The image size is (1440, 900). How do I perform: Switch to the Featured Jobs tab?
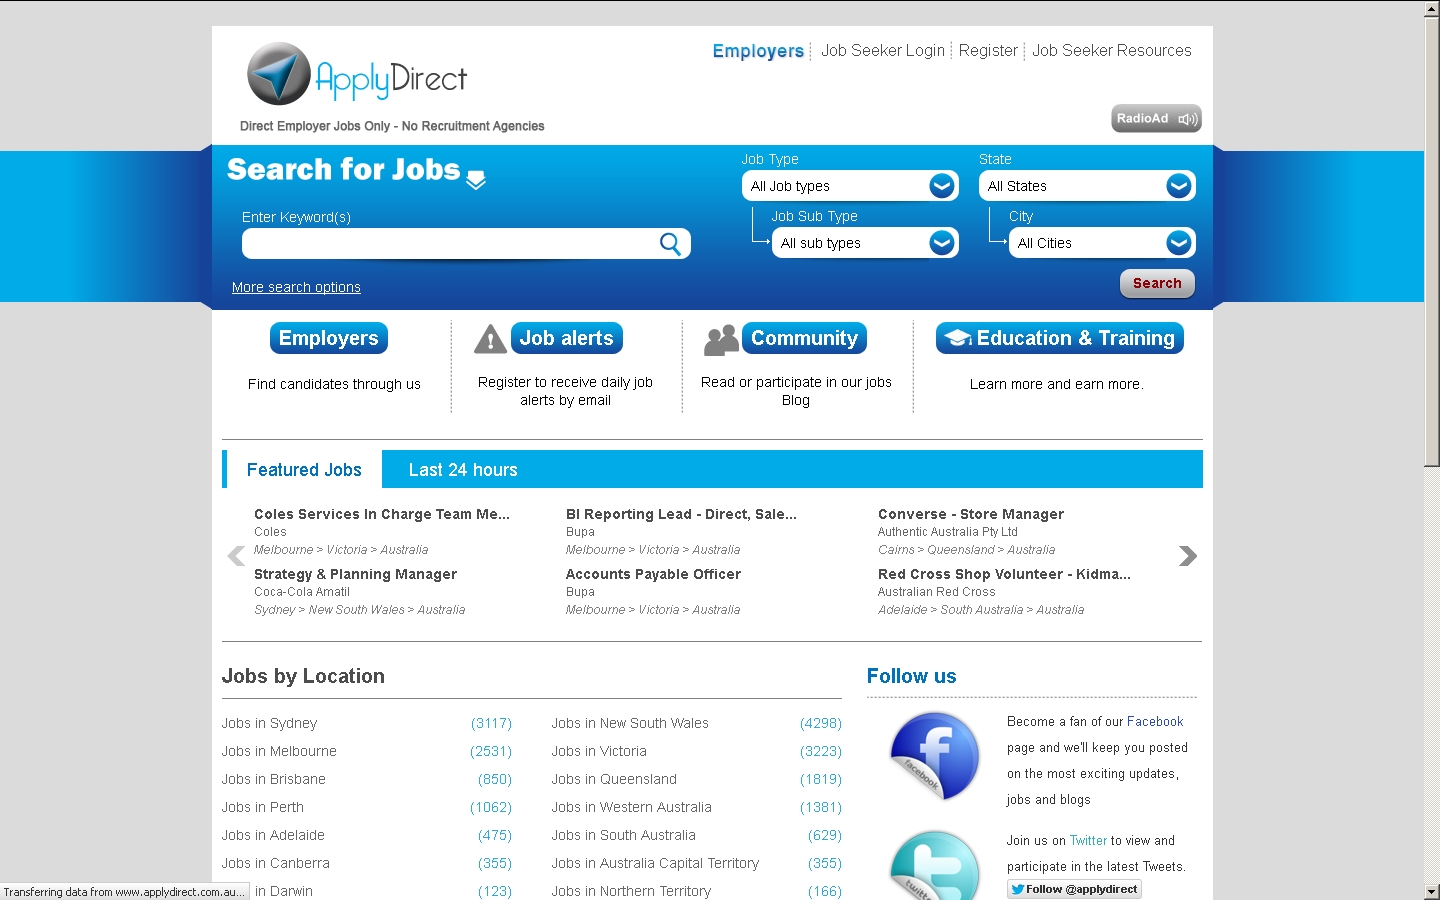pyautogui.click(x=304, y=470)
